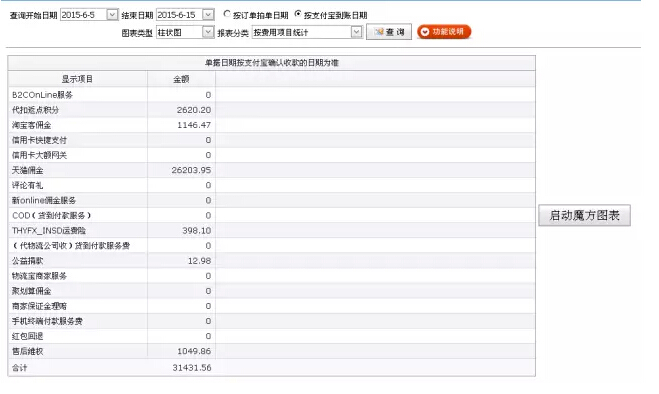Select the 售后维权 row label

pos(27,352)
